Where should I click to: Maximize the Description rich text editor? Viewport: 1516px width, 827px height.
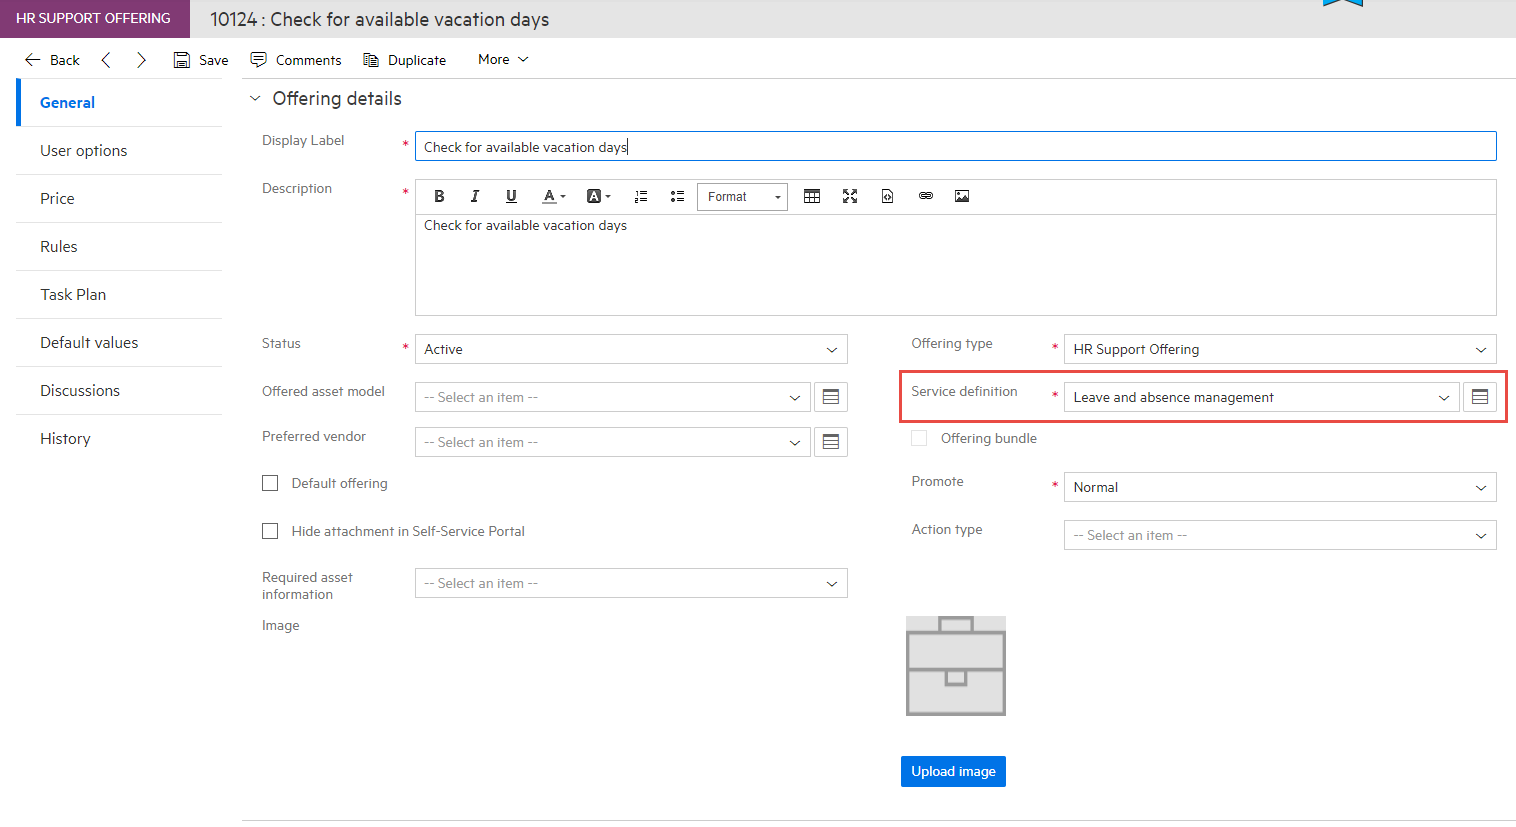pos(849,196)
